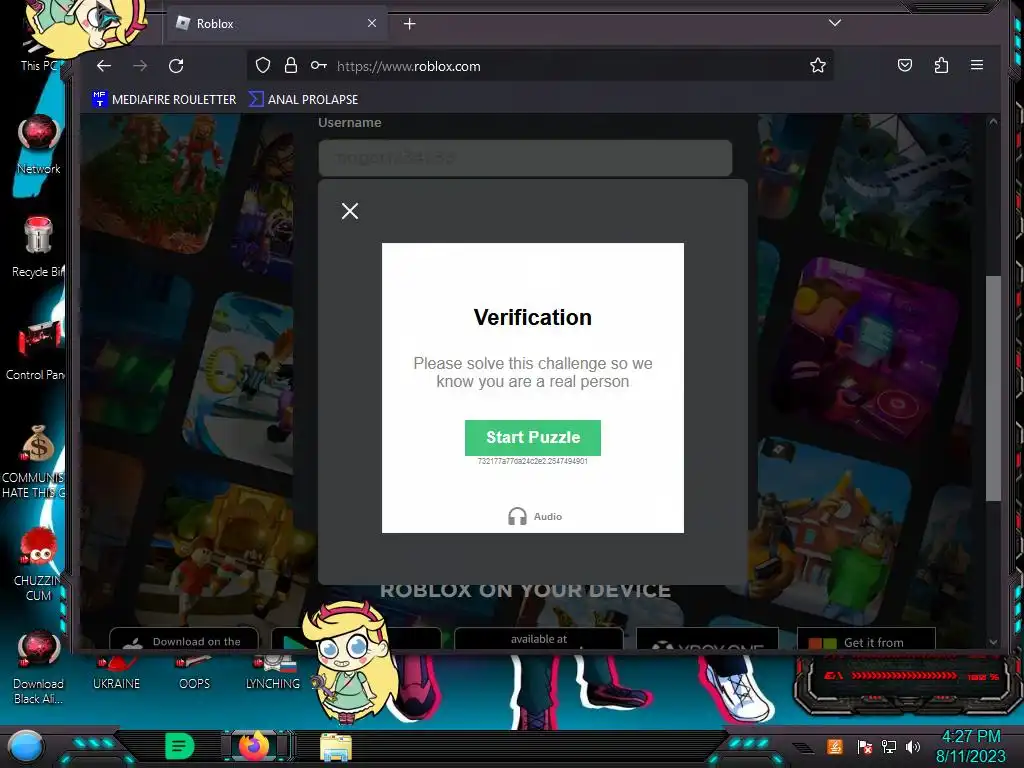The image size is (1024, 768).
Task: Select the Control Panel desktop icon
Action: click(35, 351)
